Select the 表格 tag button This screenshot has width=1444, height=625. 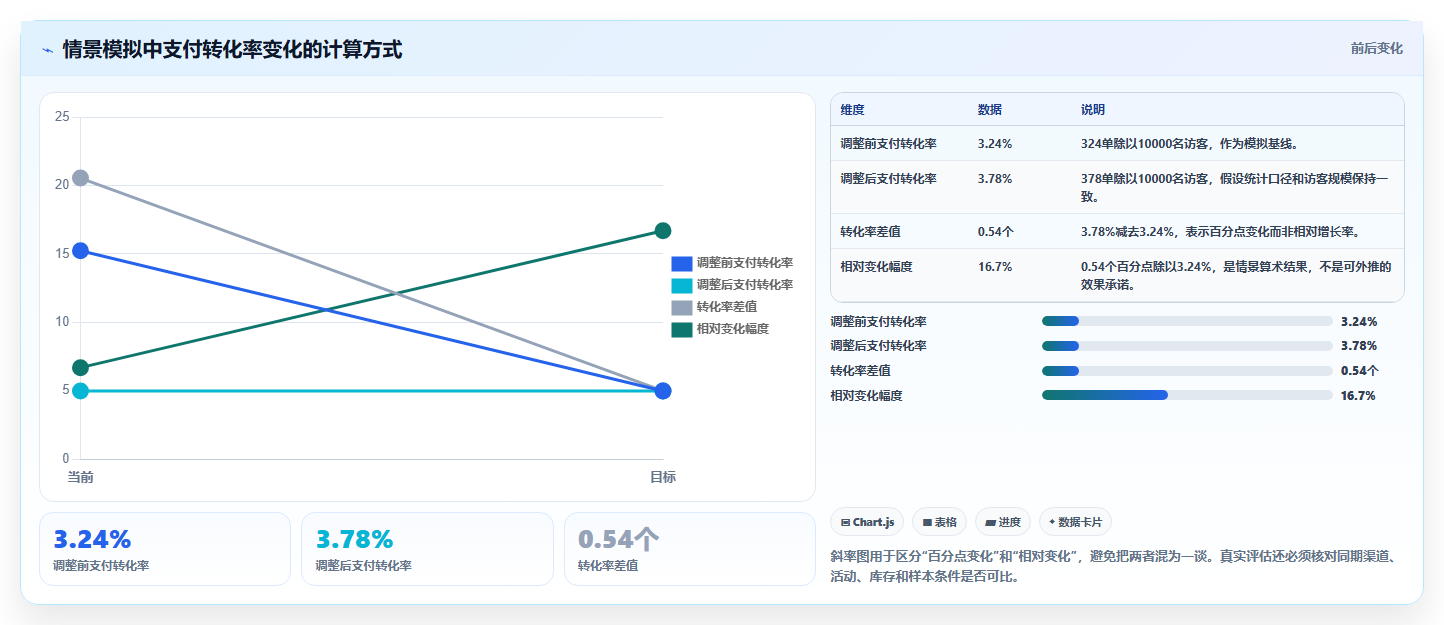point(939,522)
